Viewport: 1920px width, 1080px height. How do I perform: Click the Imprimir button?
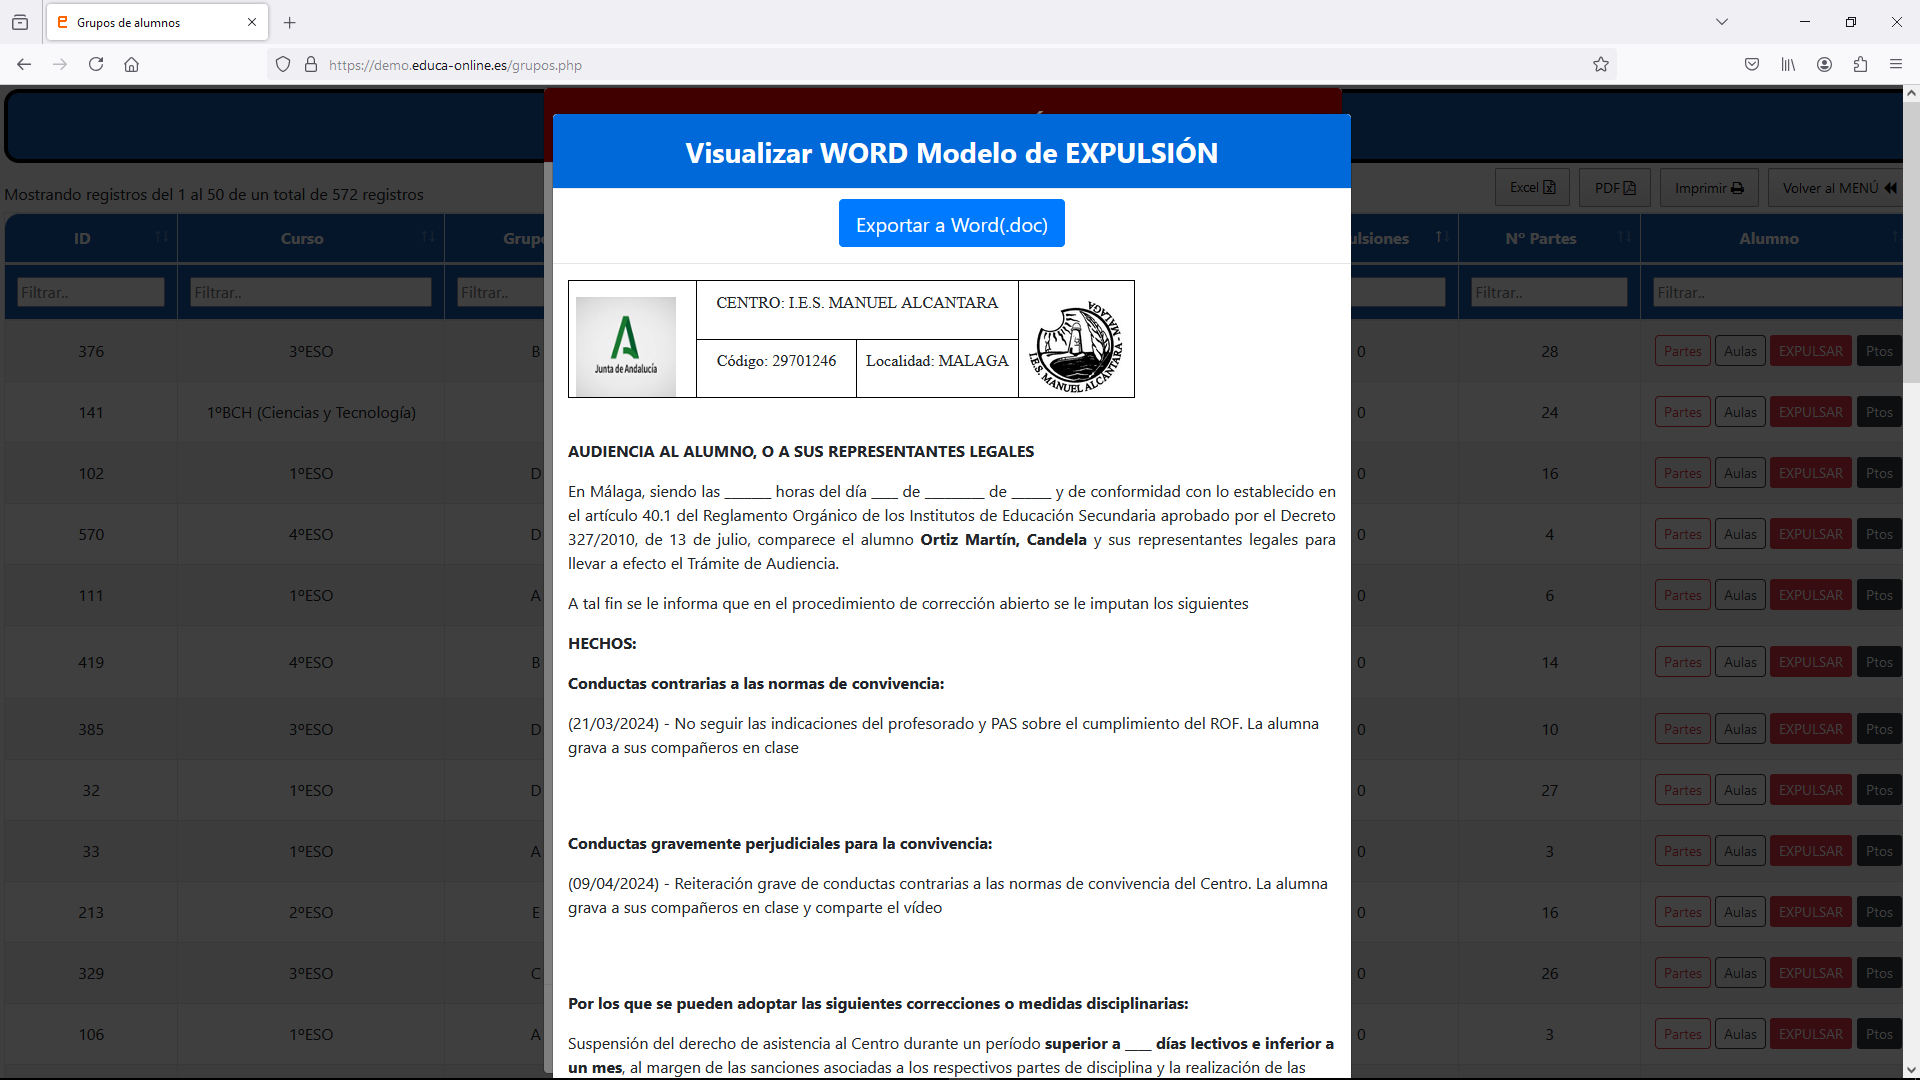pyautogui.click(x=1708, y=188)
